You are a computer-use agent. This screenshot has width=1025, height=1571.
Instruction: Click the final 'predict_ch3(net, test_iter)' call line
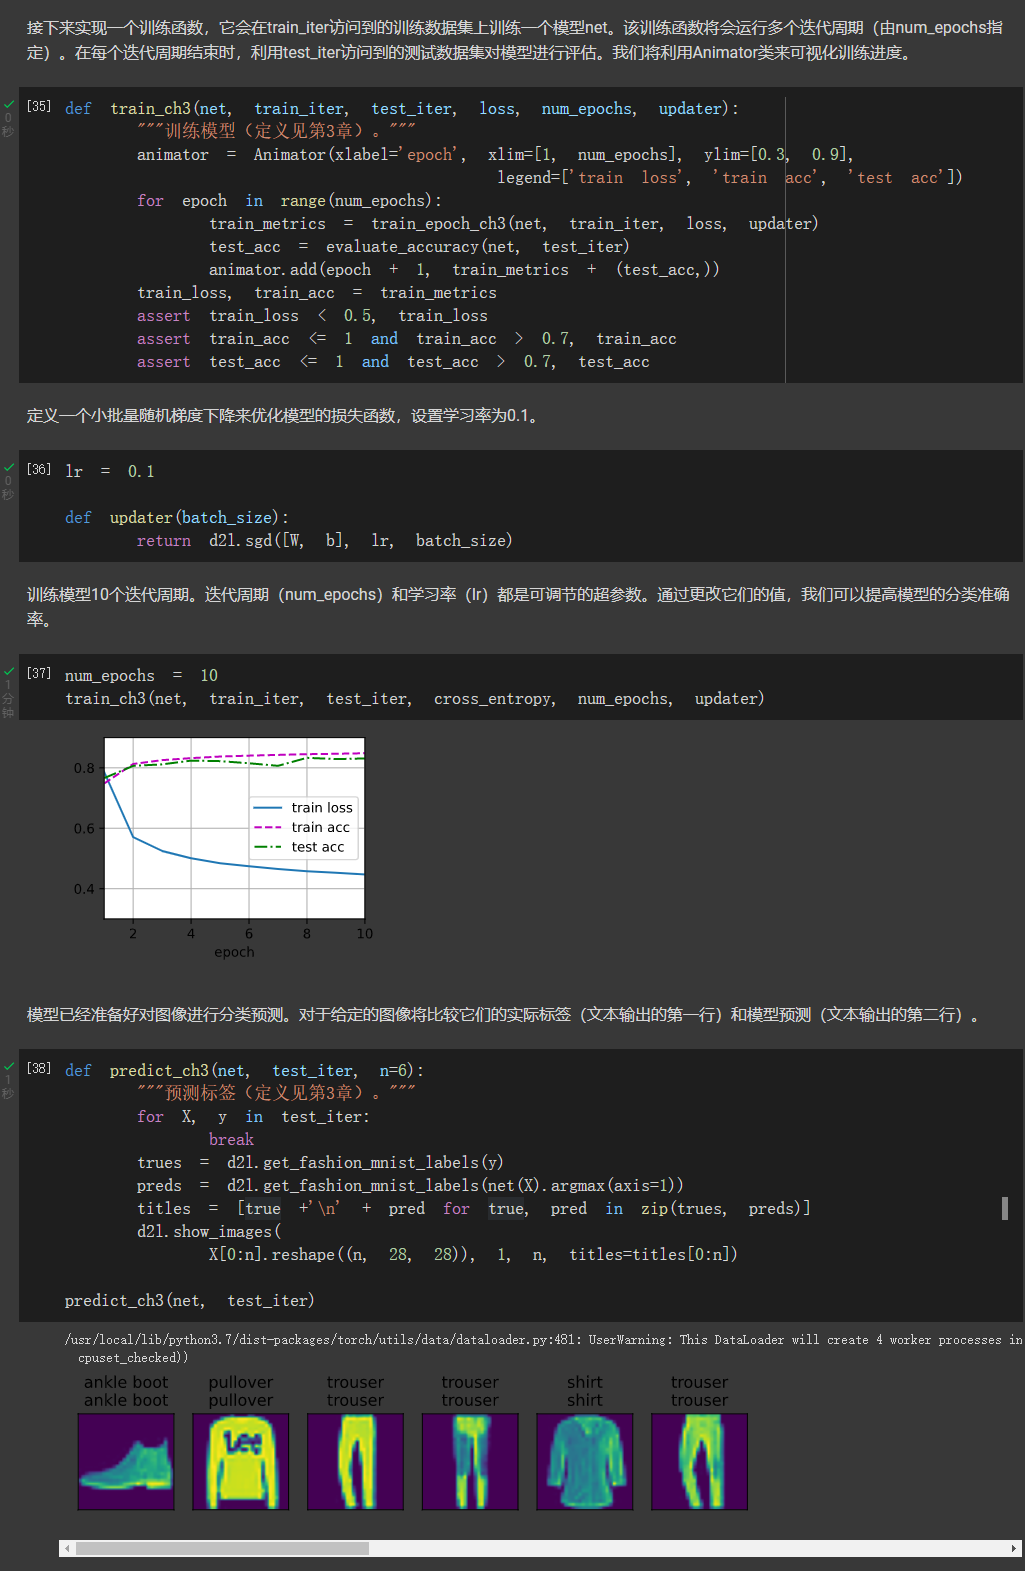tap(190, 1300)
